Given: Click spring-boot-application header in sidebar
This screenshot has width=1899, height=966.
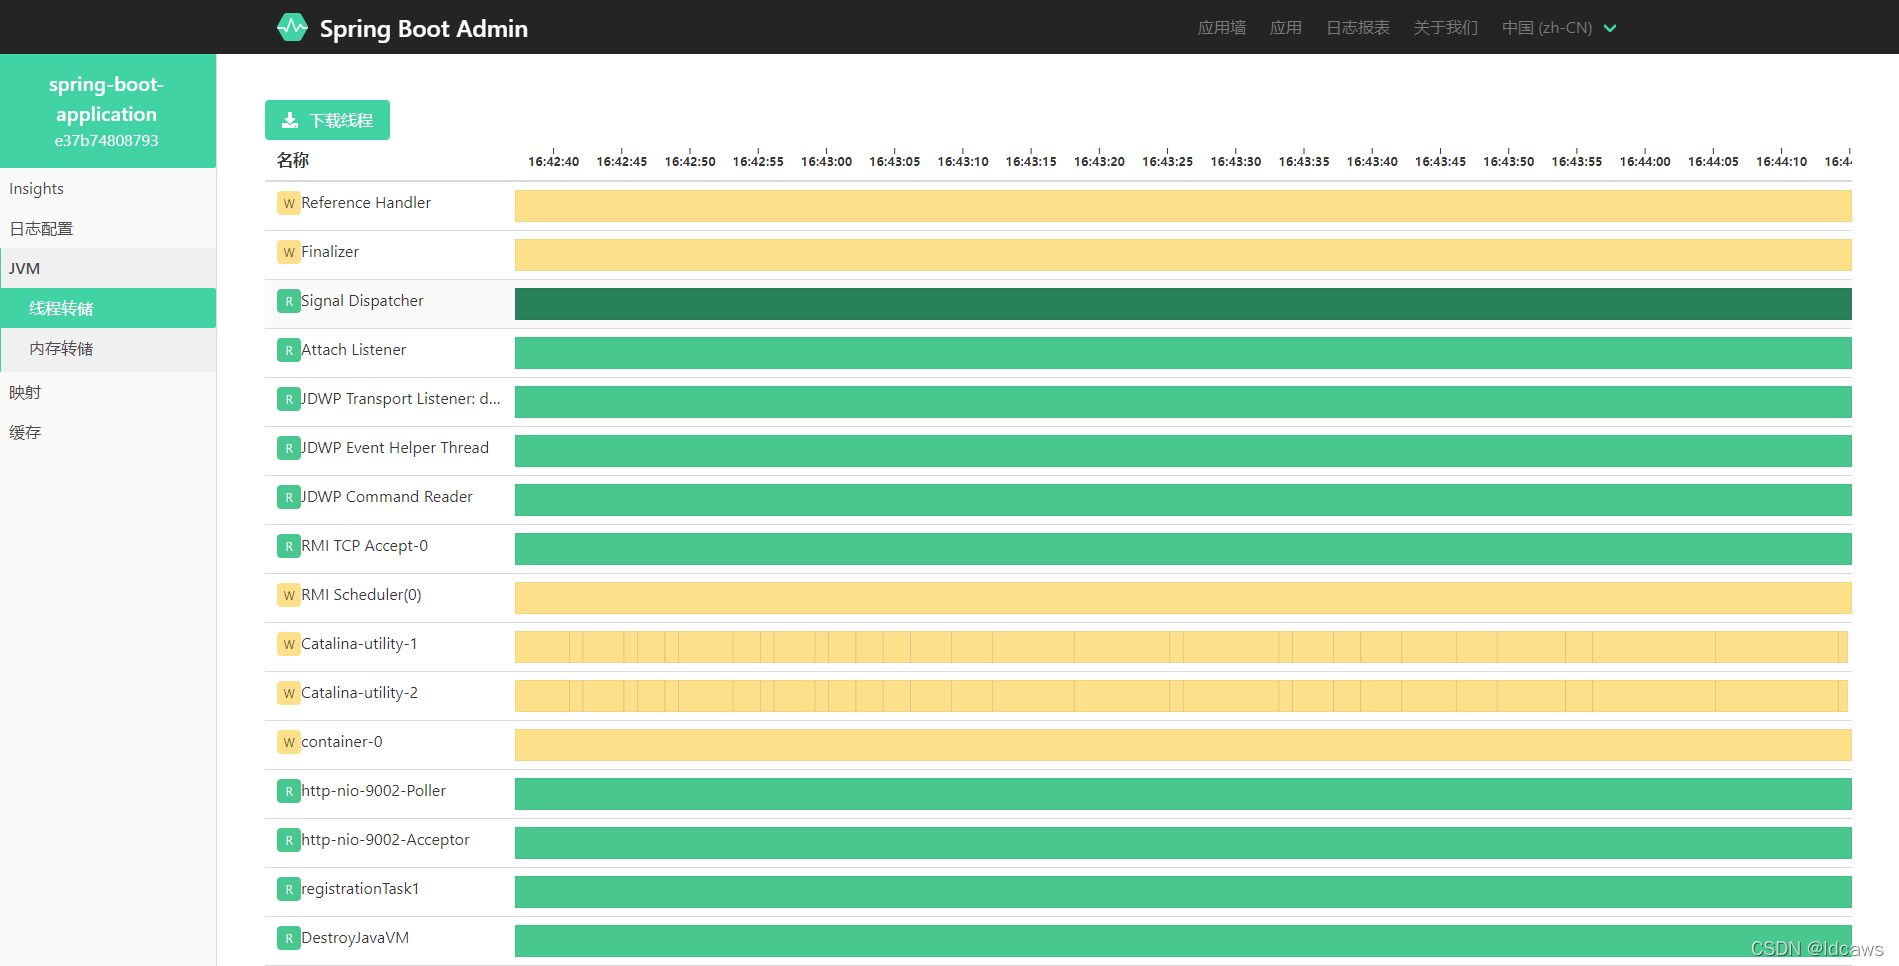Looking at the screenshot, I should click(106, 99).
